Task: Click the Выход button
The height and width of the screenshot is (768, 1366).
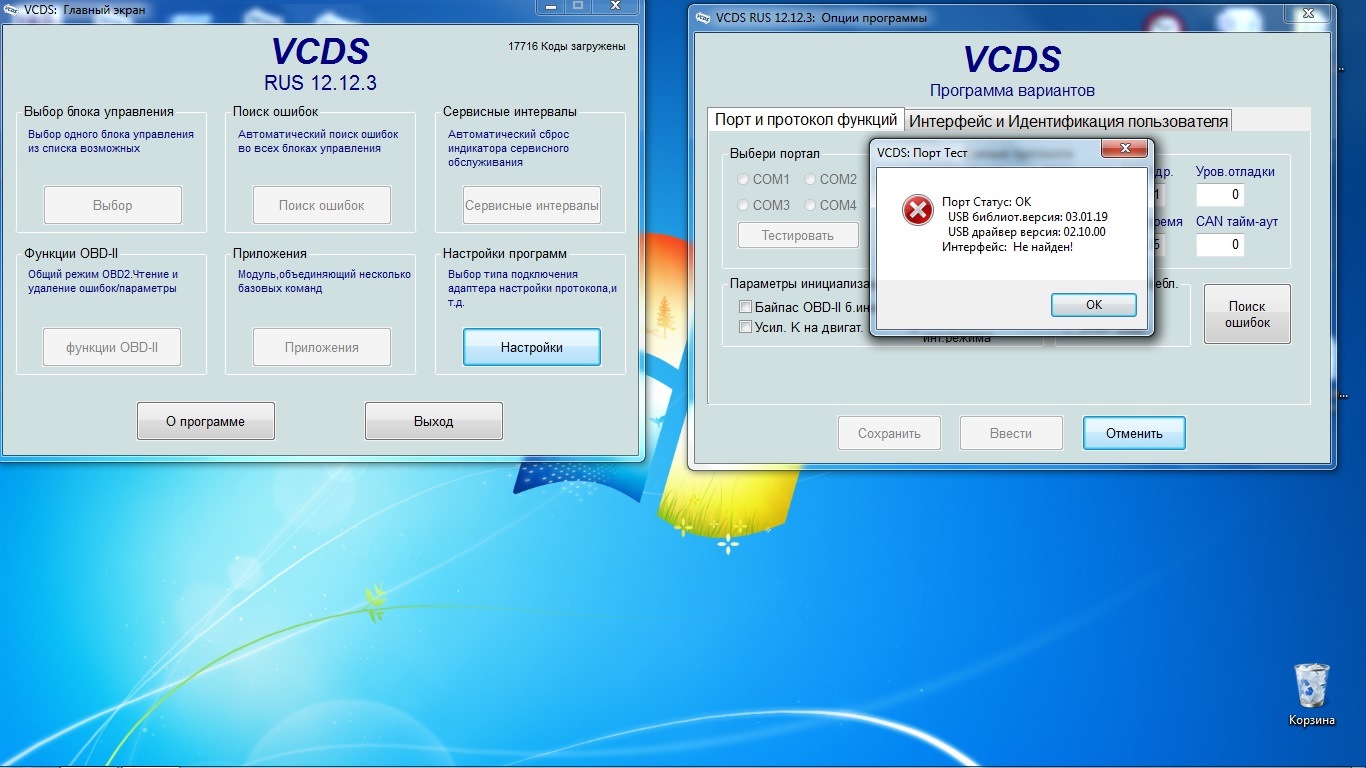Action: [434, 421]
